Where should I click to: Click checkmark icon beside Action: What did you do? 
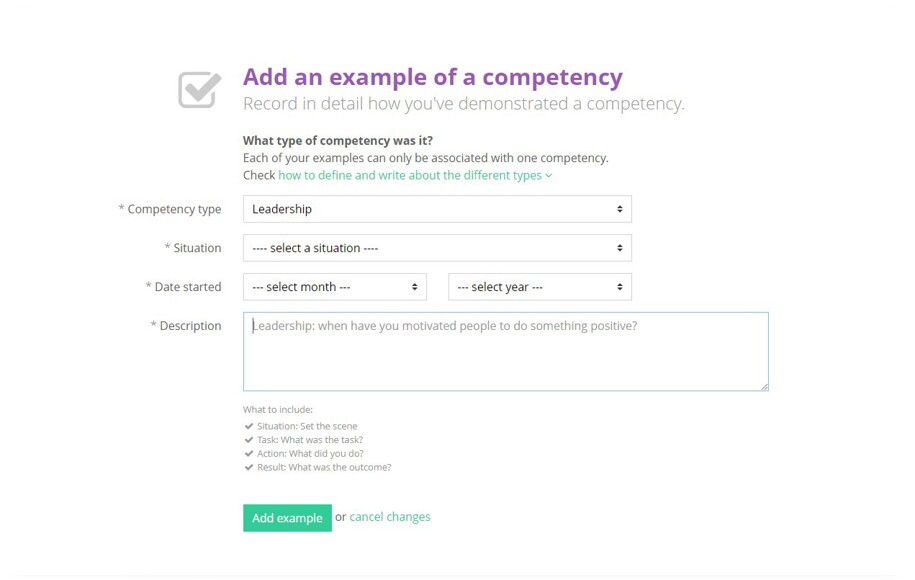(x=249, y=453)
